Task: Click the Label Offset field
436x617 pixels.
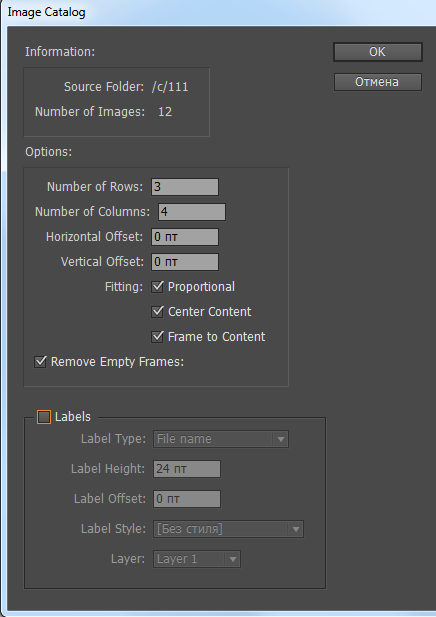Action: [187, 499]
